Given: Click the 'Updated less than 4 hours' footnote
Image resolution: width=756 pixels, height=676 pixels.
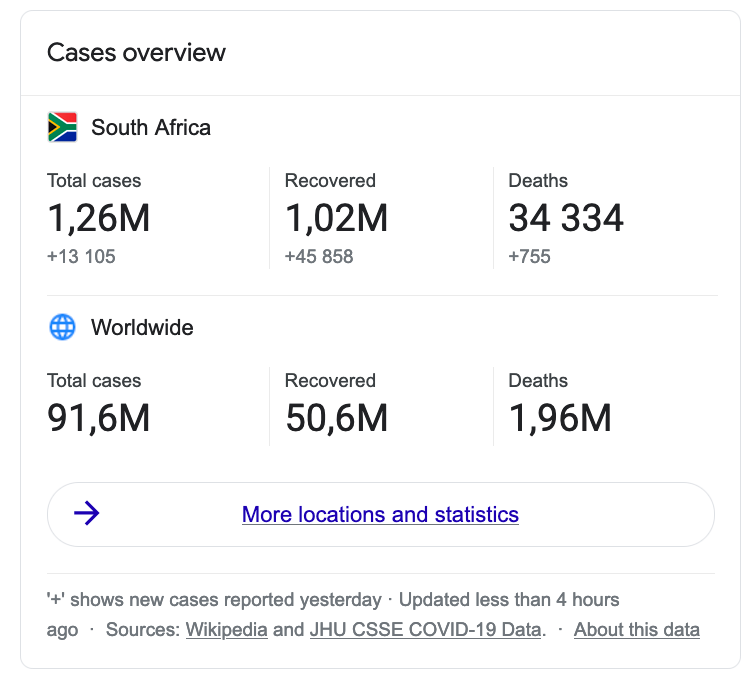Looking at the screenshot, I should (509, 599).
